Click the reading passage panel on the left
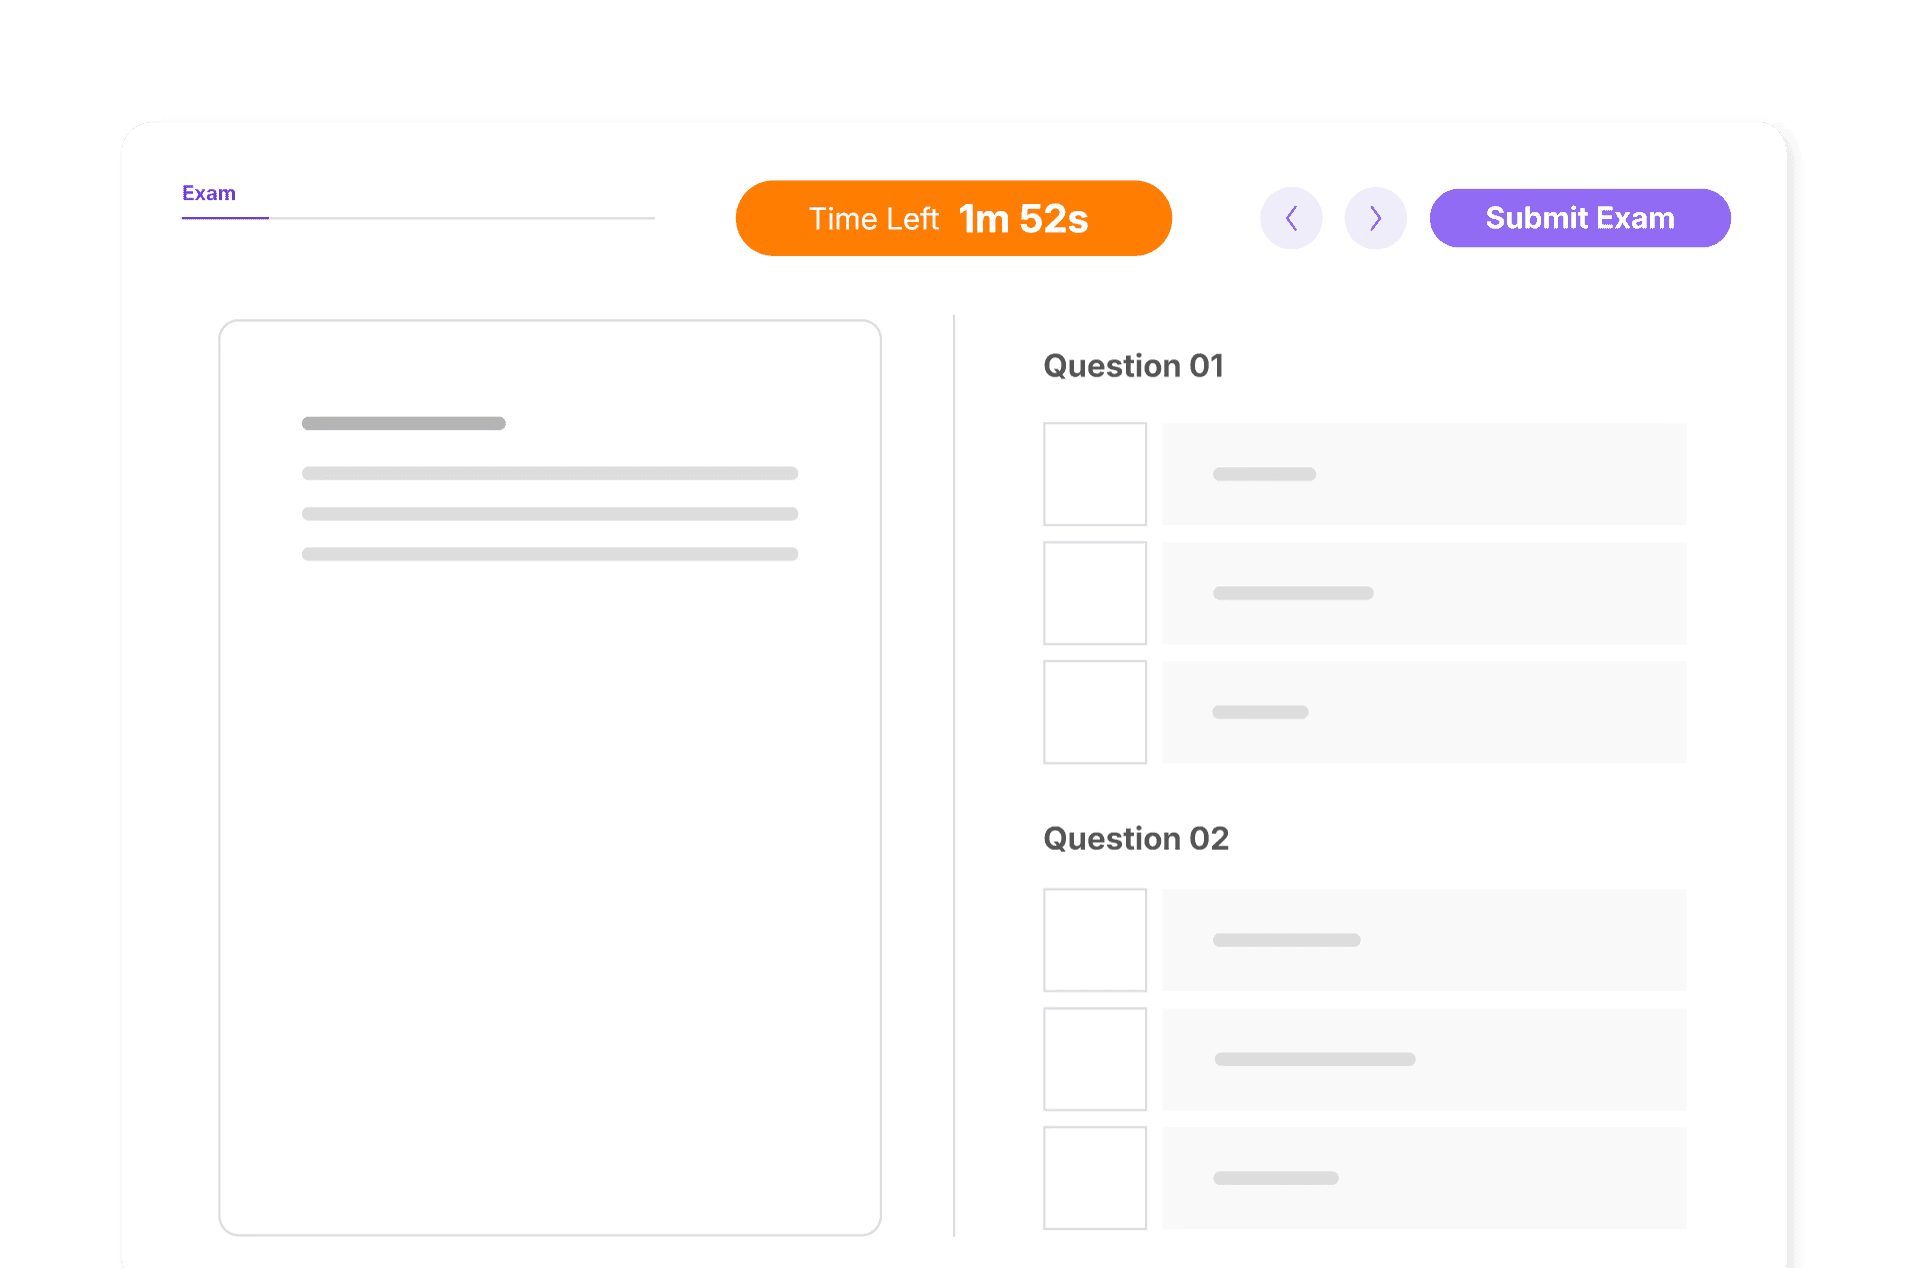The image size is (1920, 1268). [550, 778]
